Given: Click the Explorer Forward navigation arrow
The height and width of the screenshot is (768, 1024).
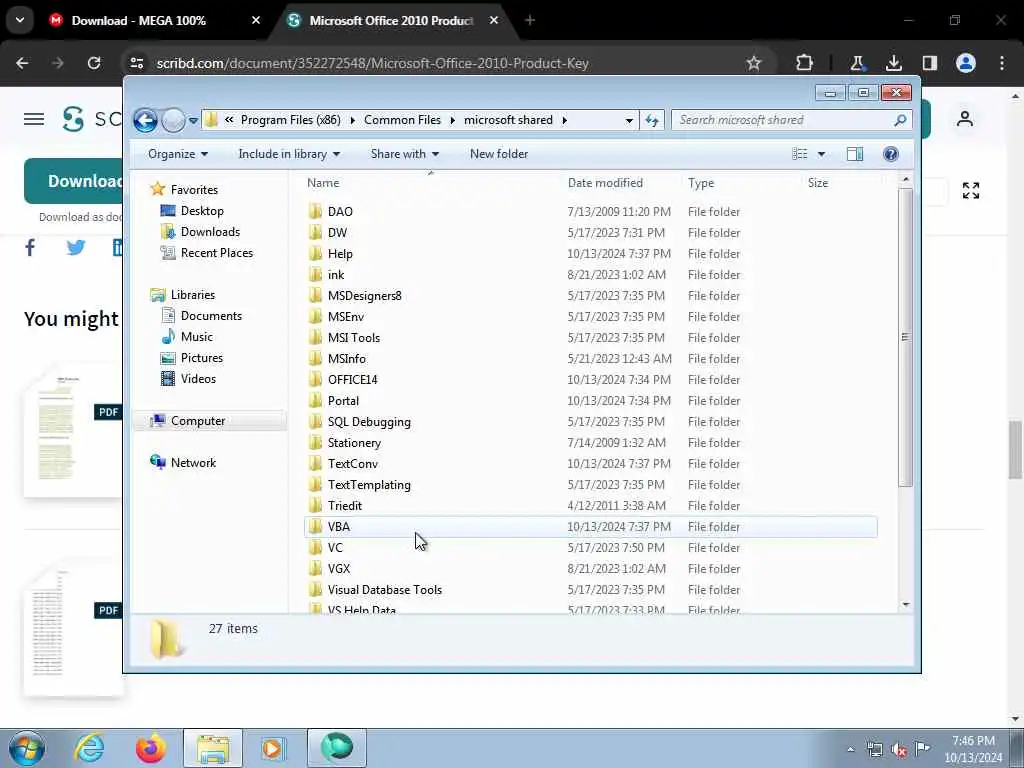Looking at the screenshot, I should coord(173,120).
